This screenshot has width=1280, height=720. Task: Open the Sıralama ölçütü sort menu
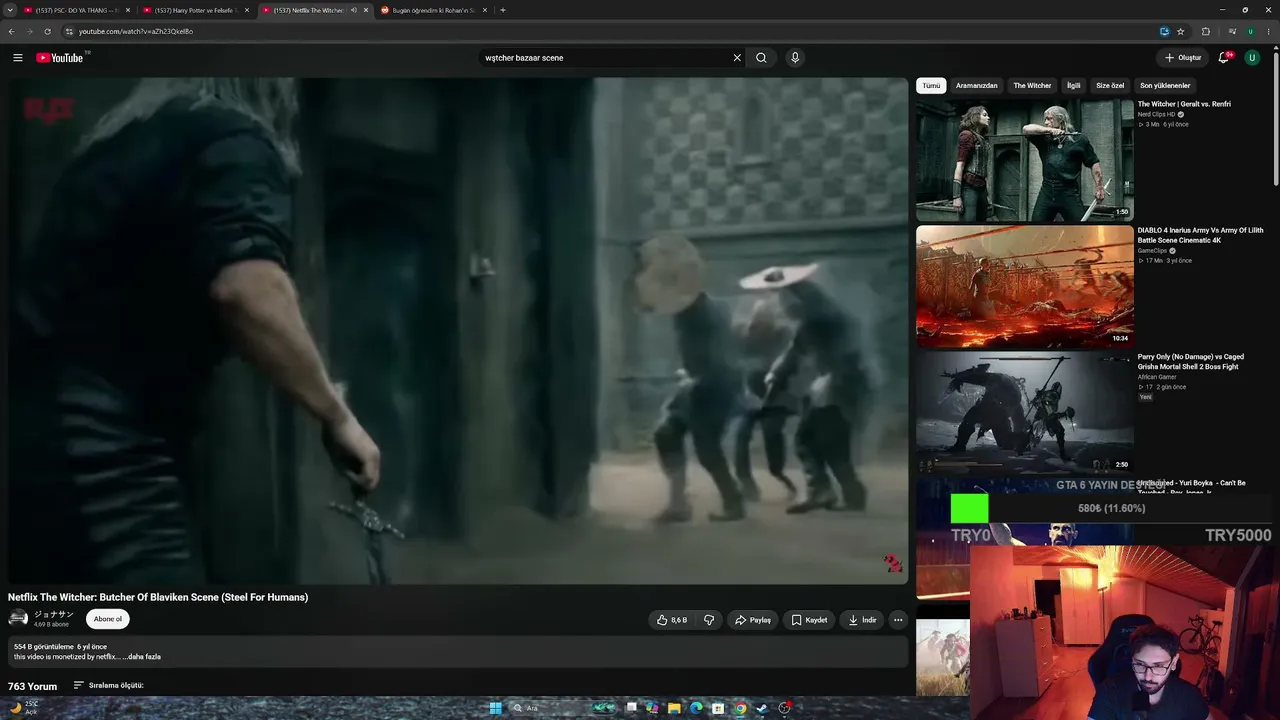click(x=109, y=686)
